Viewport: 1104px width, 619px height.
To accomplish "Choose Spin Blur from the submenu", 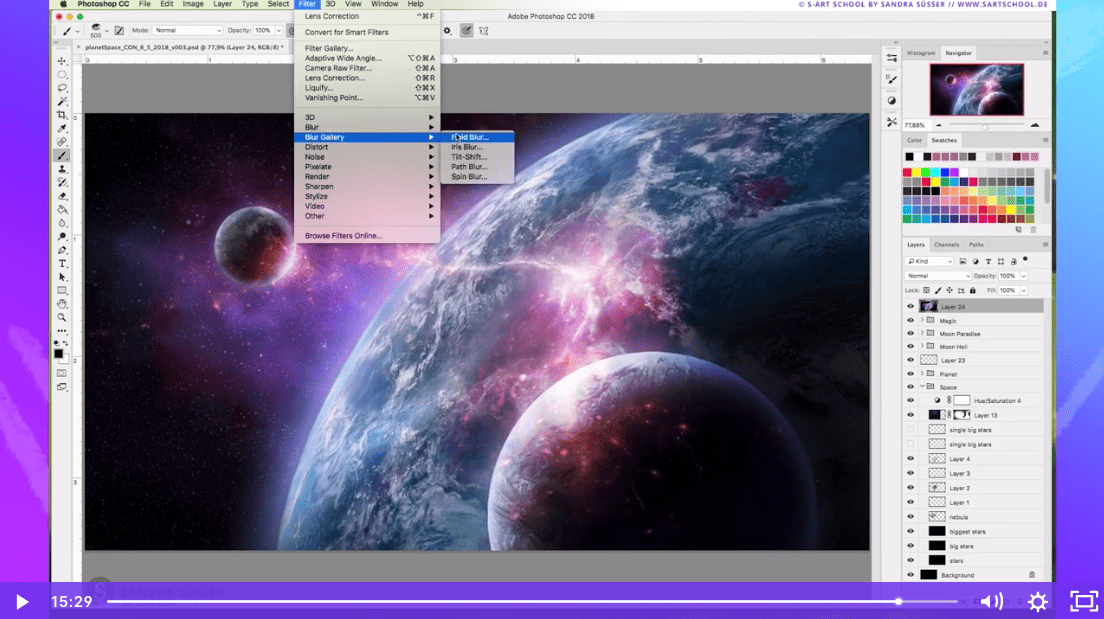I will click(x=477, y=177).
